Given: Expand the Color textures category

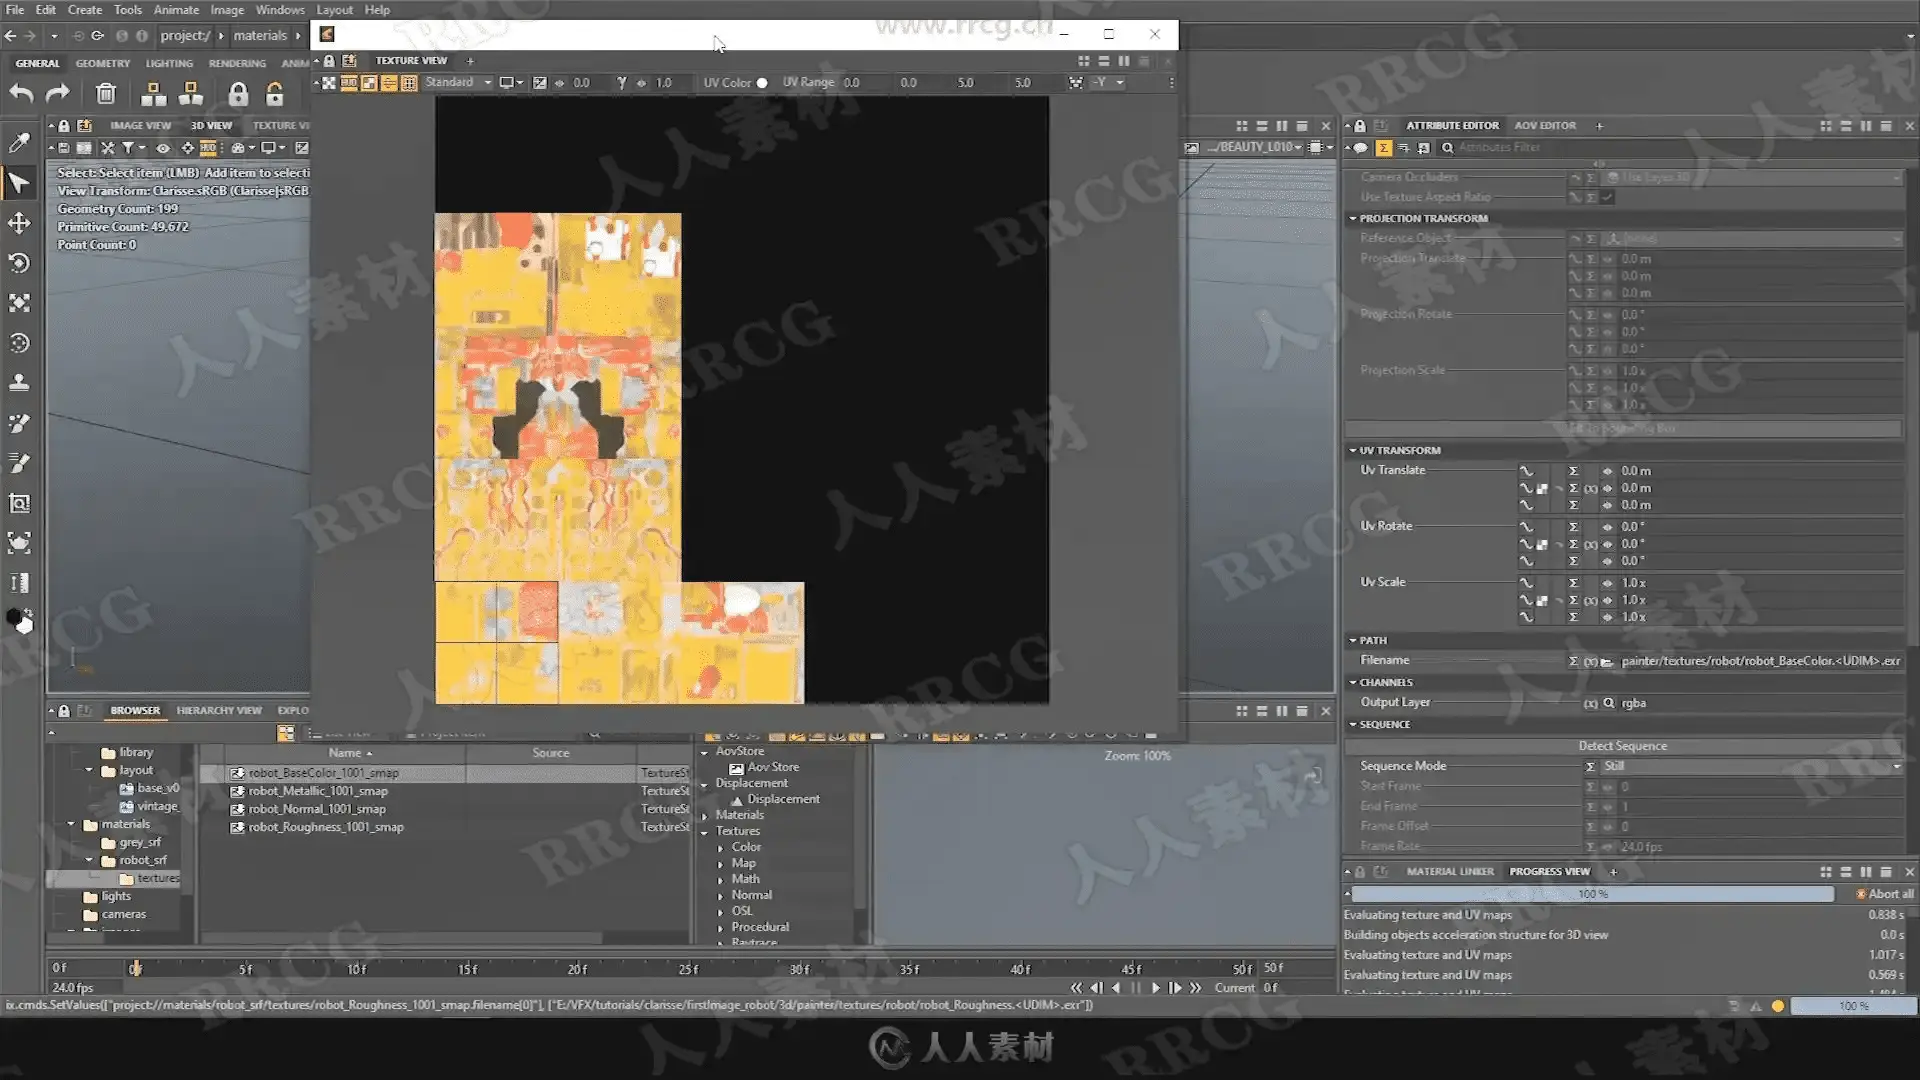Looking at the screenshot, I should coord(720,847).
